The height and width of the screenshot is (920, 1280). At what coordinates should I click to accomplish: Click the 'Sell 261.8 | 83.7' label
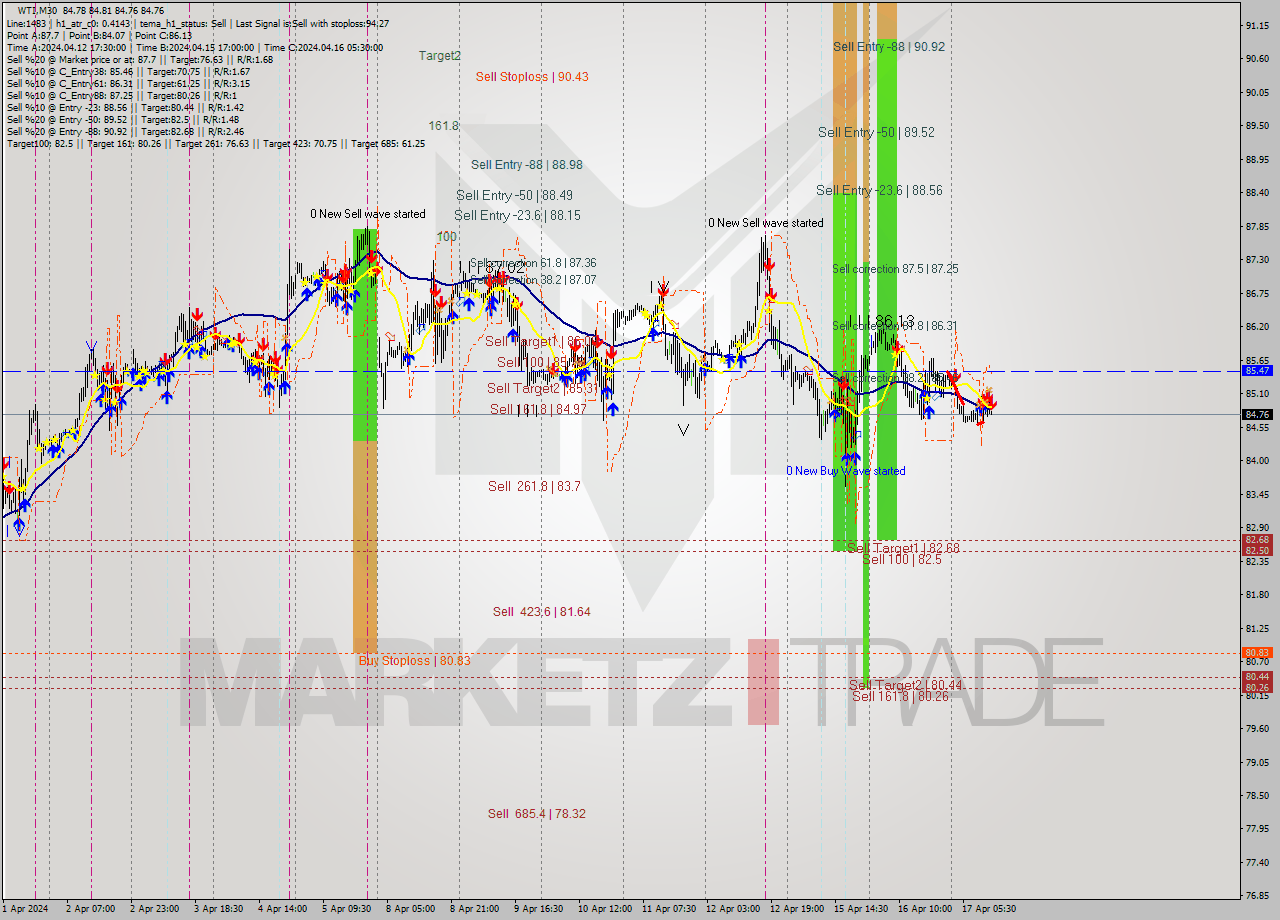pos(534,486)
